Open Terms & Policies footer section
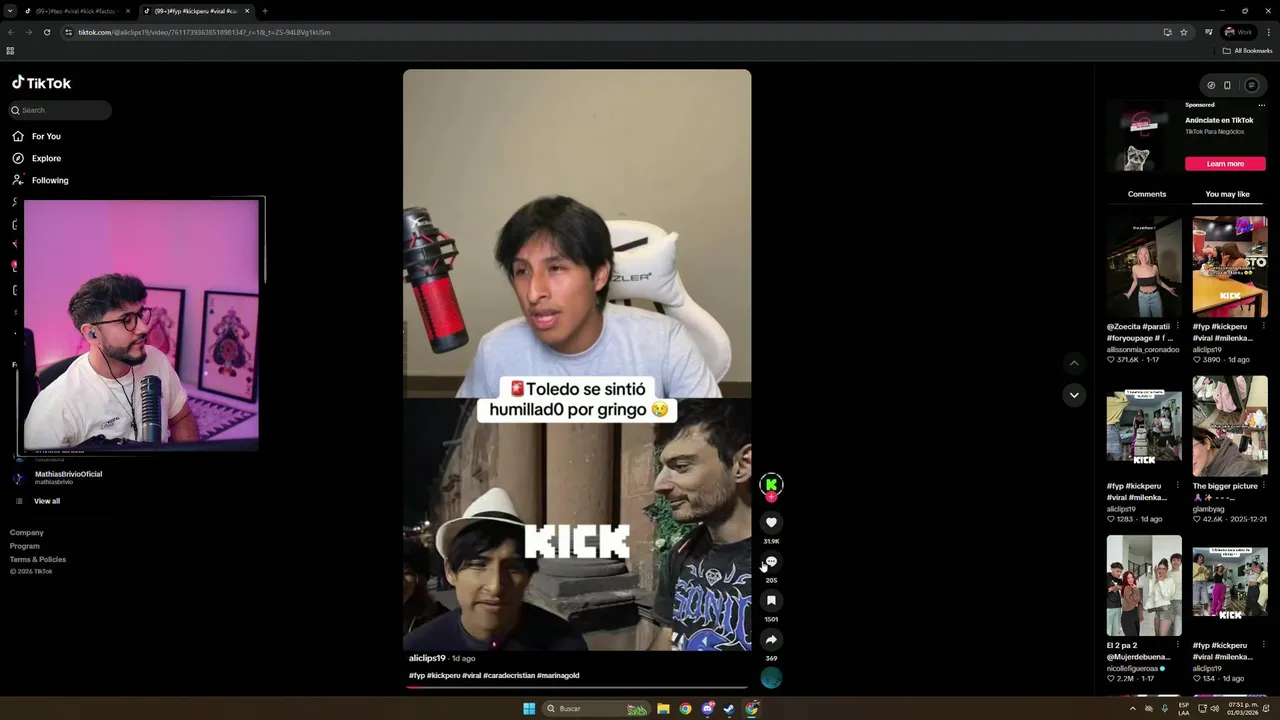Viewport: 1280px width, 720px height. (38, 559)
